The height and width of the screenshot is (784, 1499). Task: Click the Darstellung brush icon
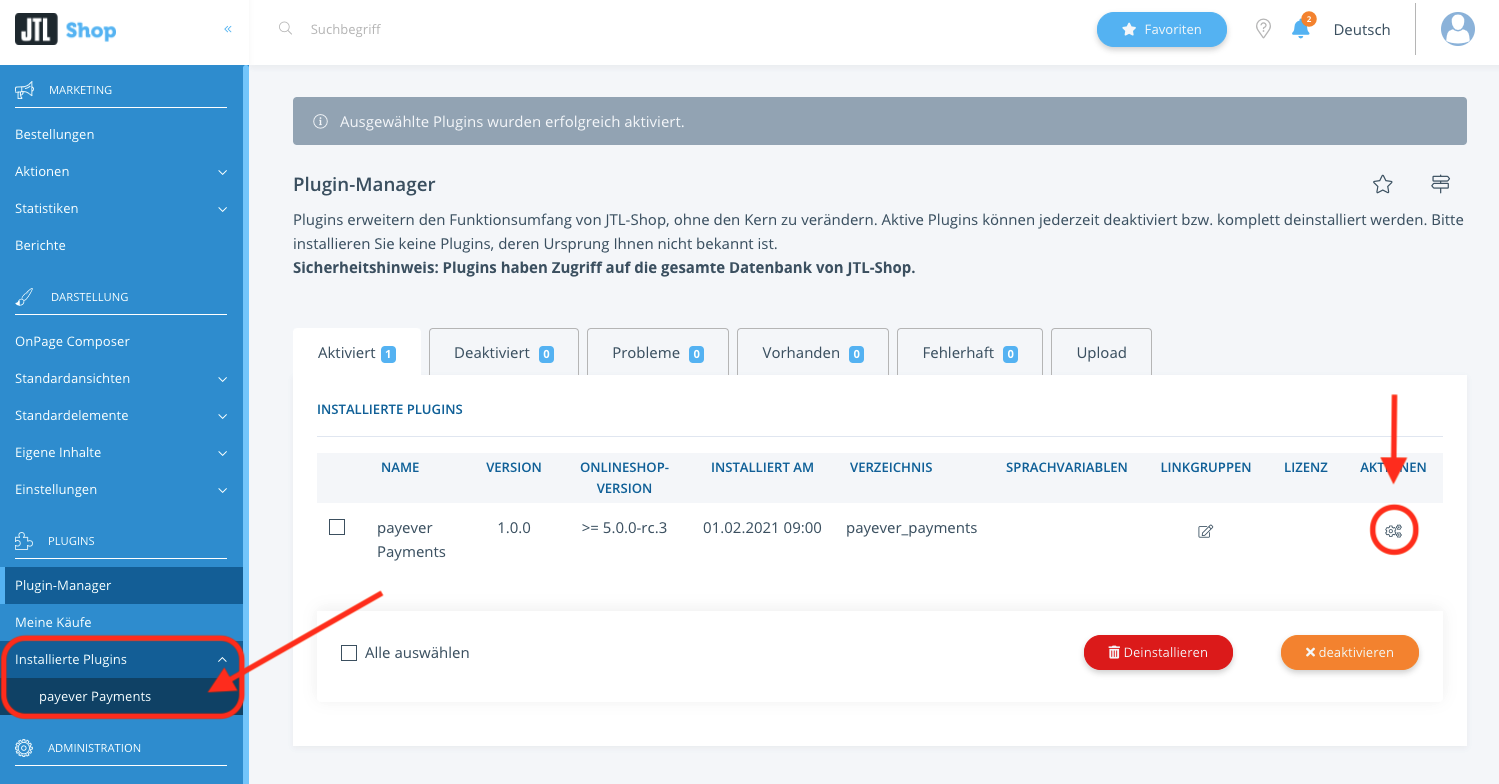coord(25,297)
